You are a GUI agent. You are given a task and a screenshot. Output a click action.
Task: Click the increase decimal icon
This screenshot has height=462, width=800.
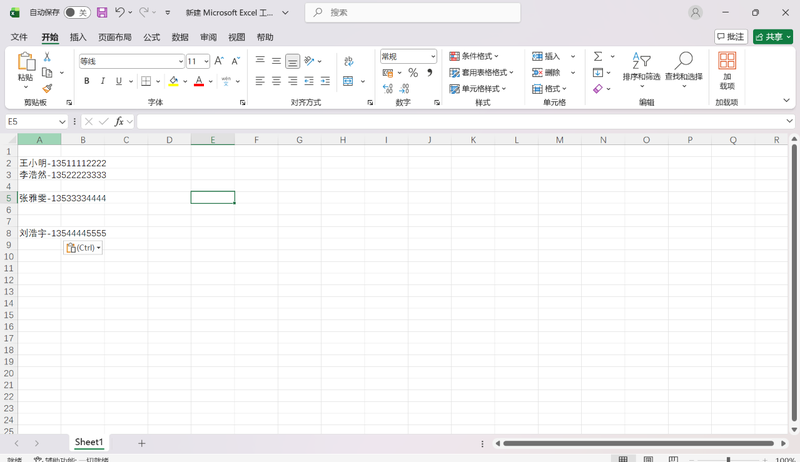pos(388,89)
